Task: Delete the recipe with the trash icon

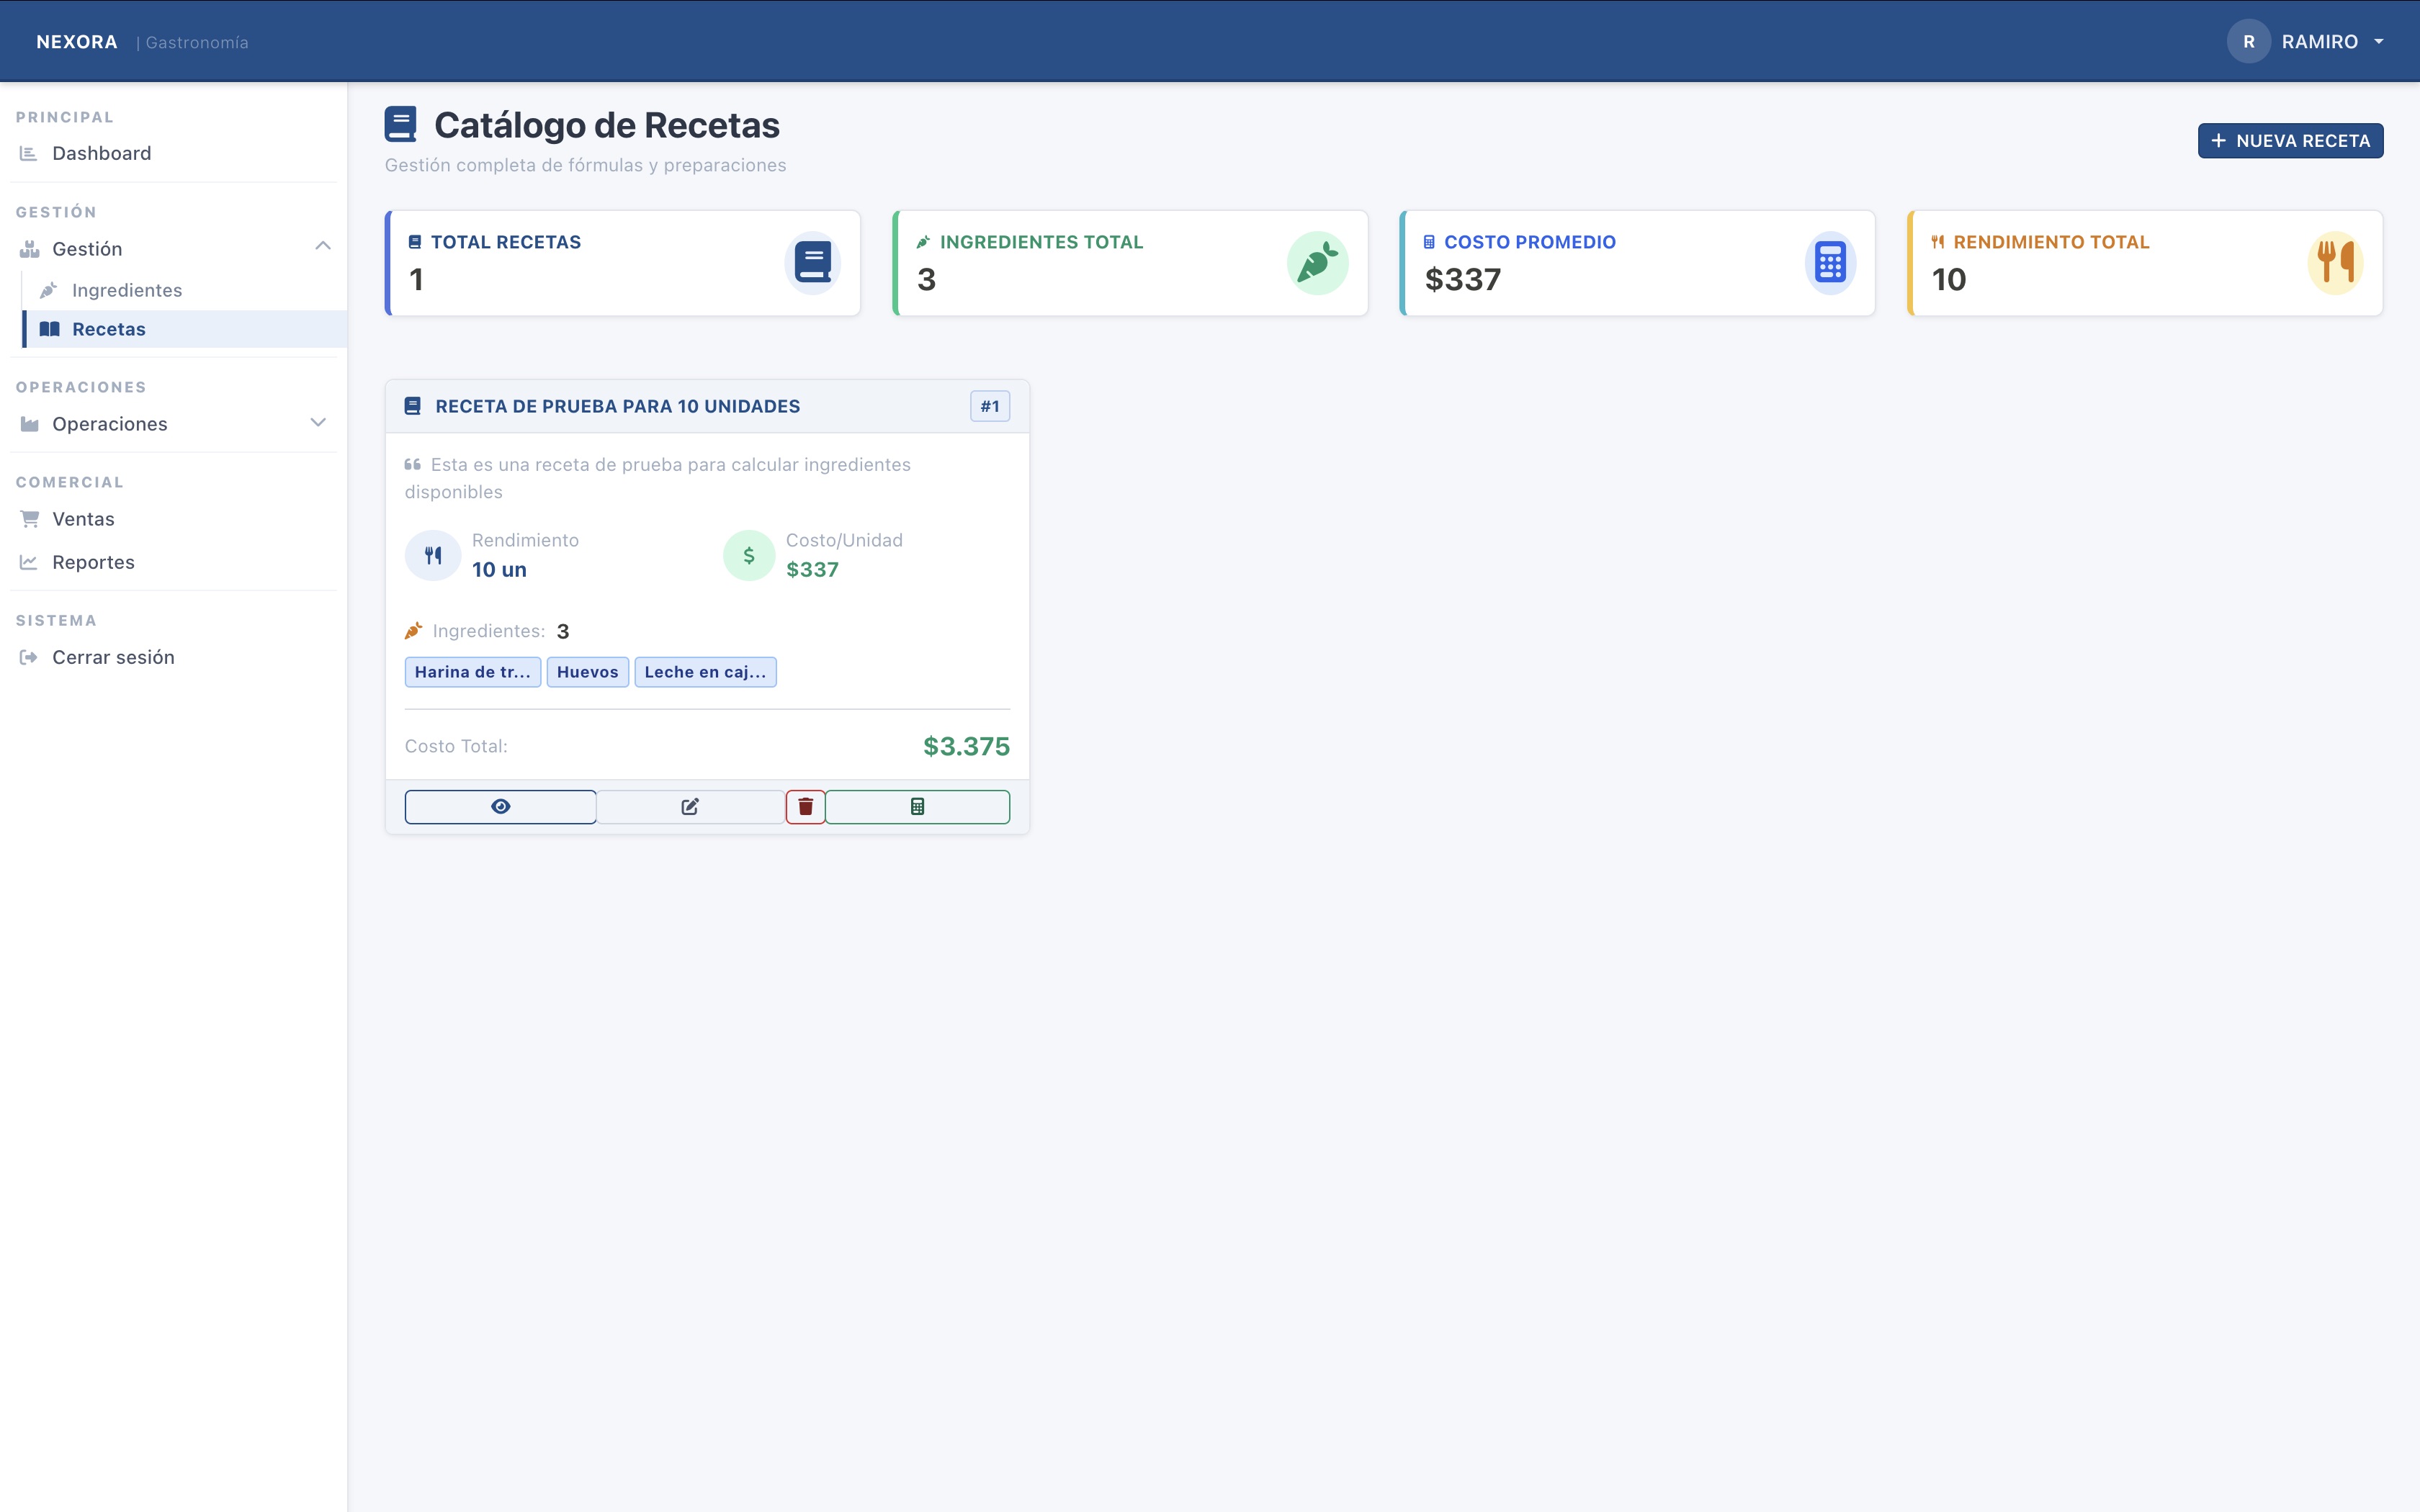Action: [805, 807]
